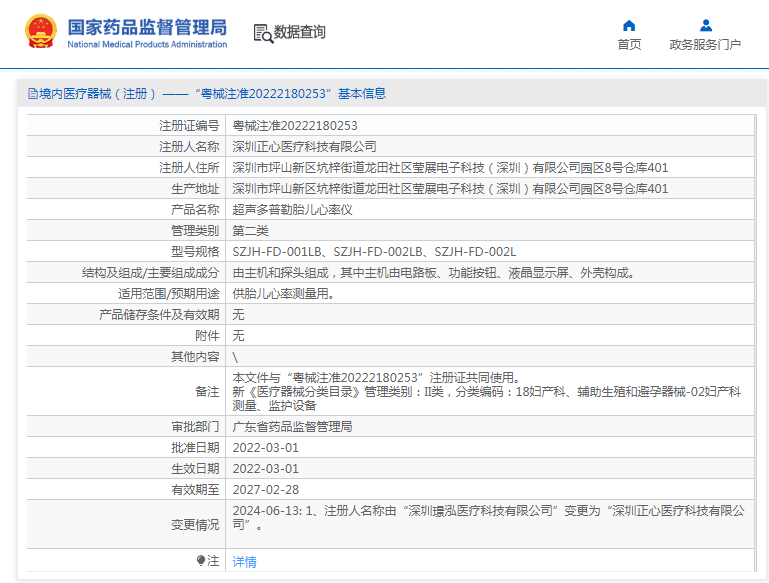Click 有效期至 label
Screen dimensions: 769x583
tap(195, 490)
